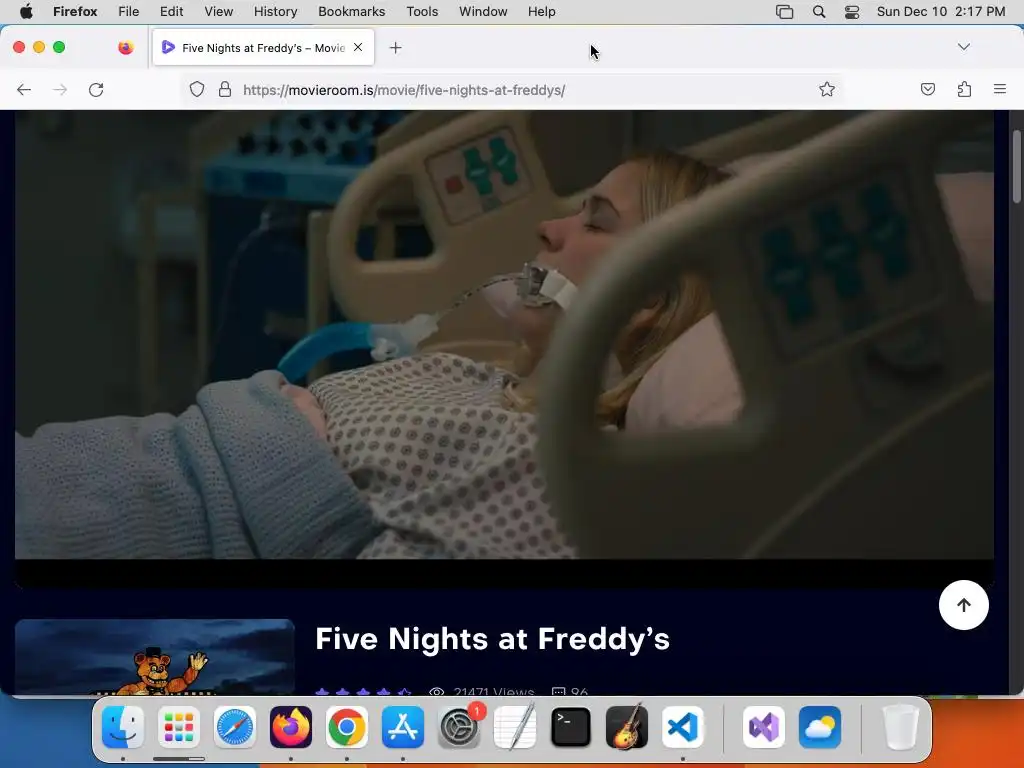Open TextEdit from the Dock
This screenshot has height=768, width=1024.
coord(515,727)
